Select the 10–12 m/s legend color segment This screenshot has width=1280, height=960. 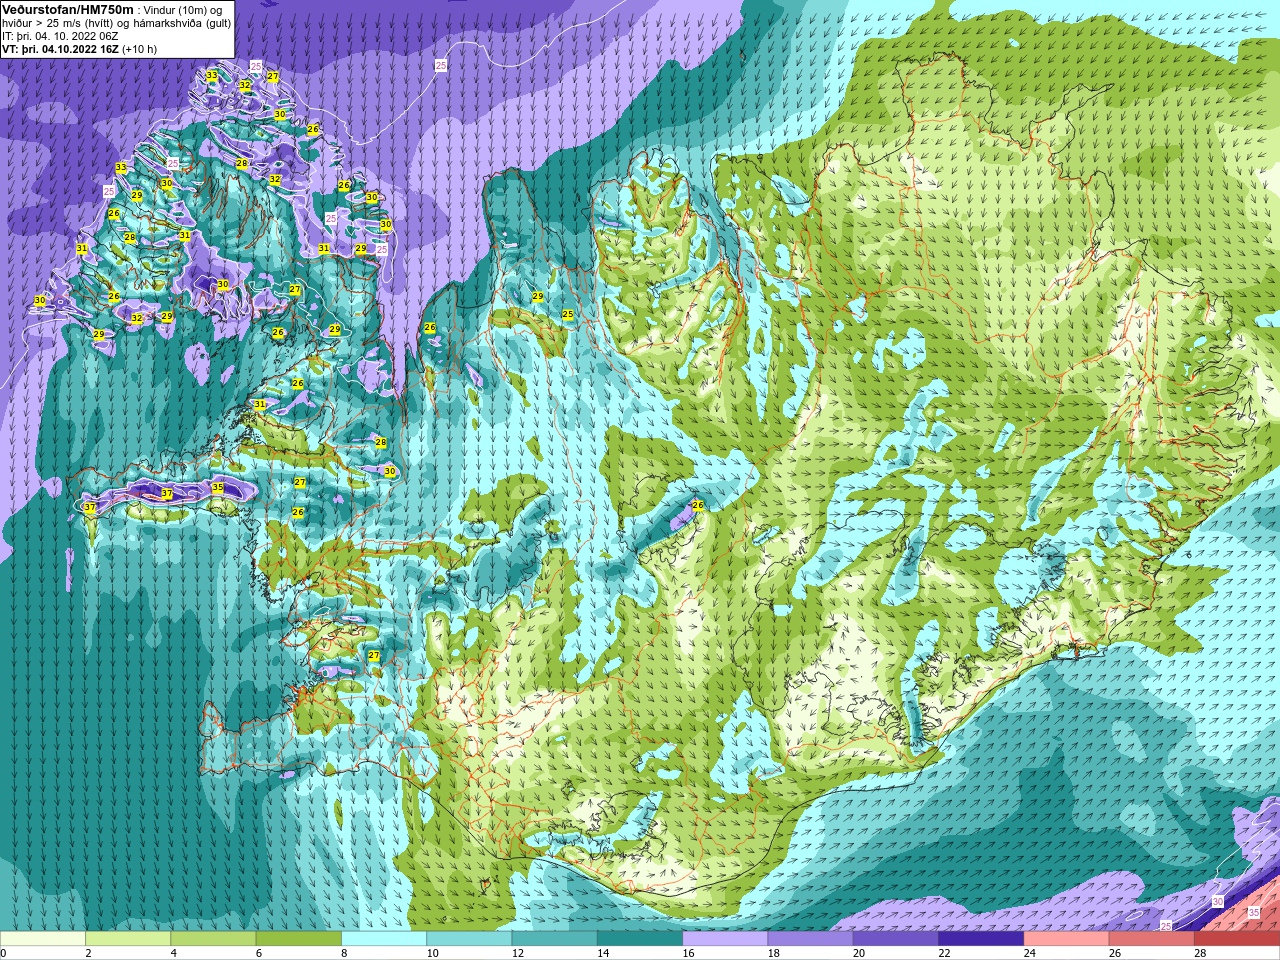pos(469,939)
